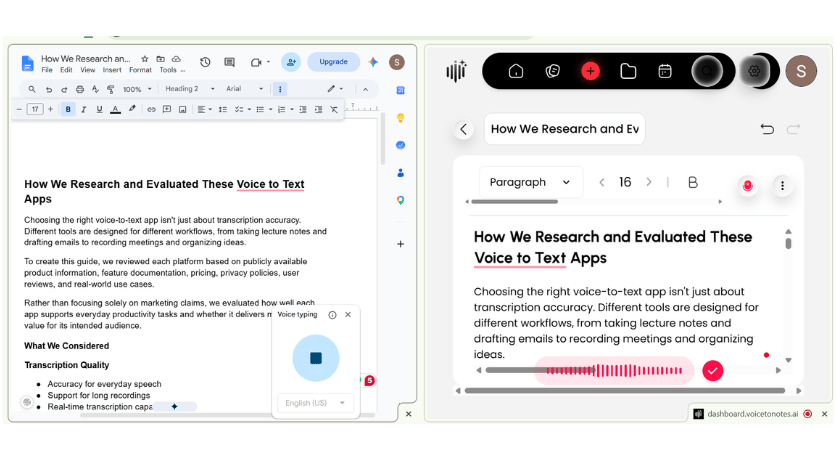Click the Upgrade button

(333, 62)
